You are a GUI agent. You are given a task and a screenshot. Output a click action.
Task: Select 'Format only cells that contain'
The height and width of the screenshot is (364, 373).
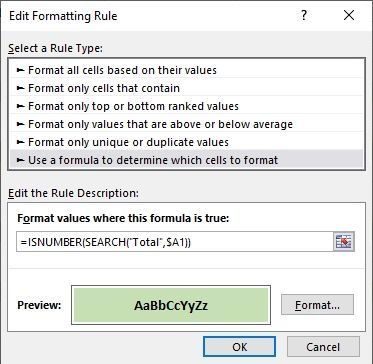[186, 88]
